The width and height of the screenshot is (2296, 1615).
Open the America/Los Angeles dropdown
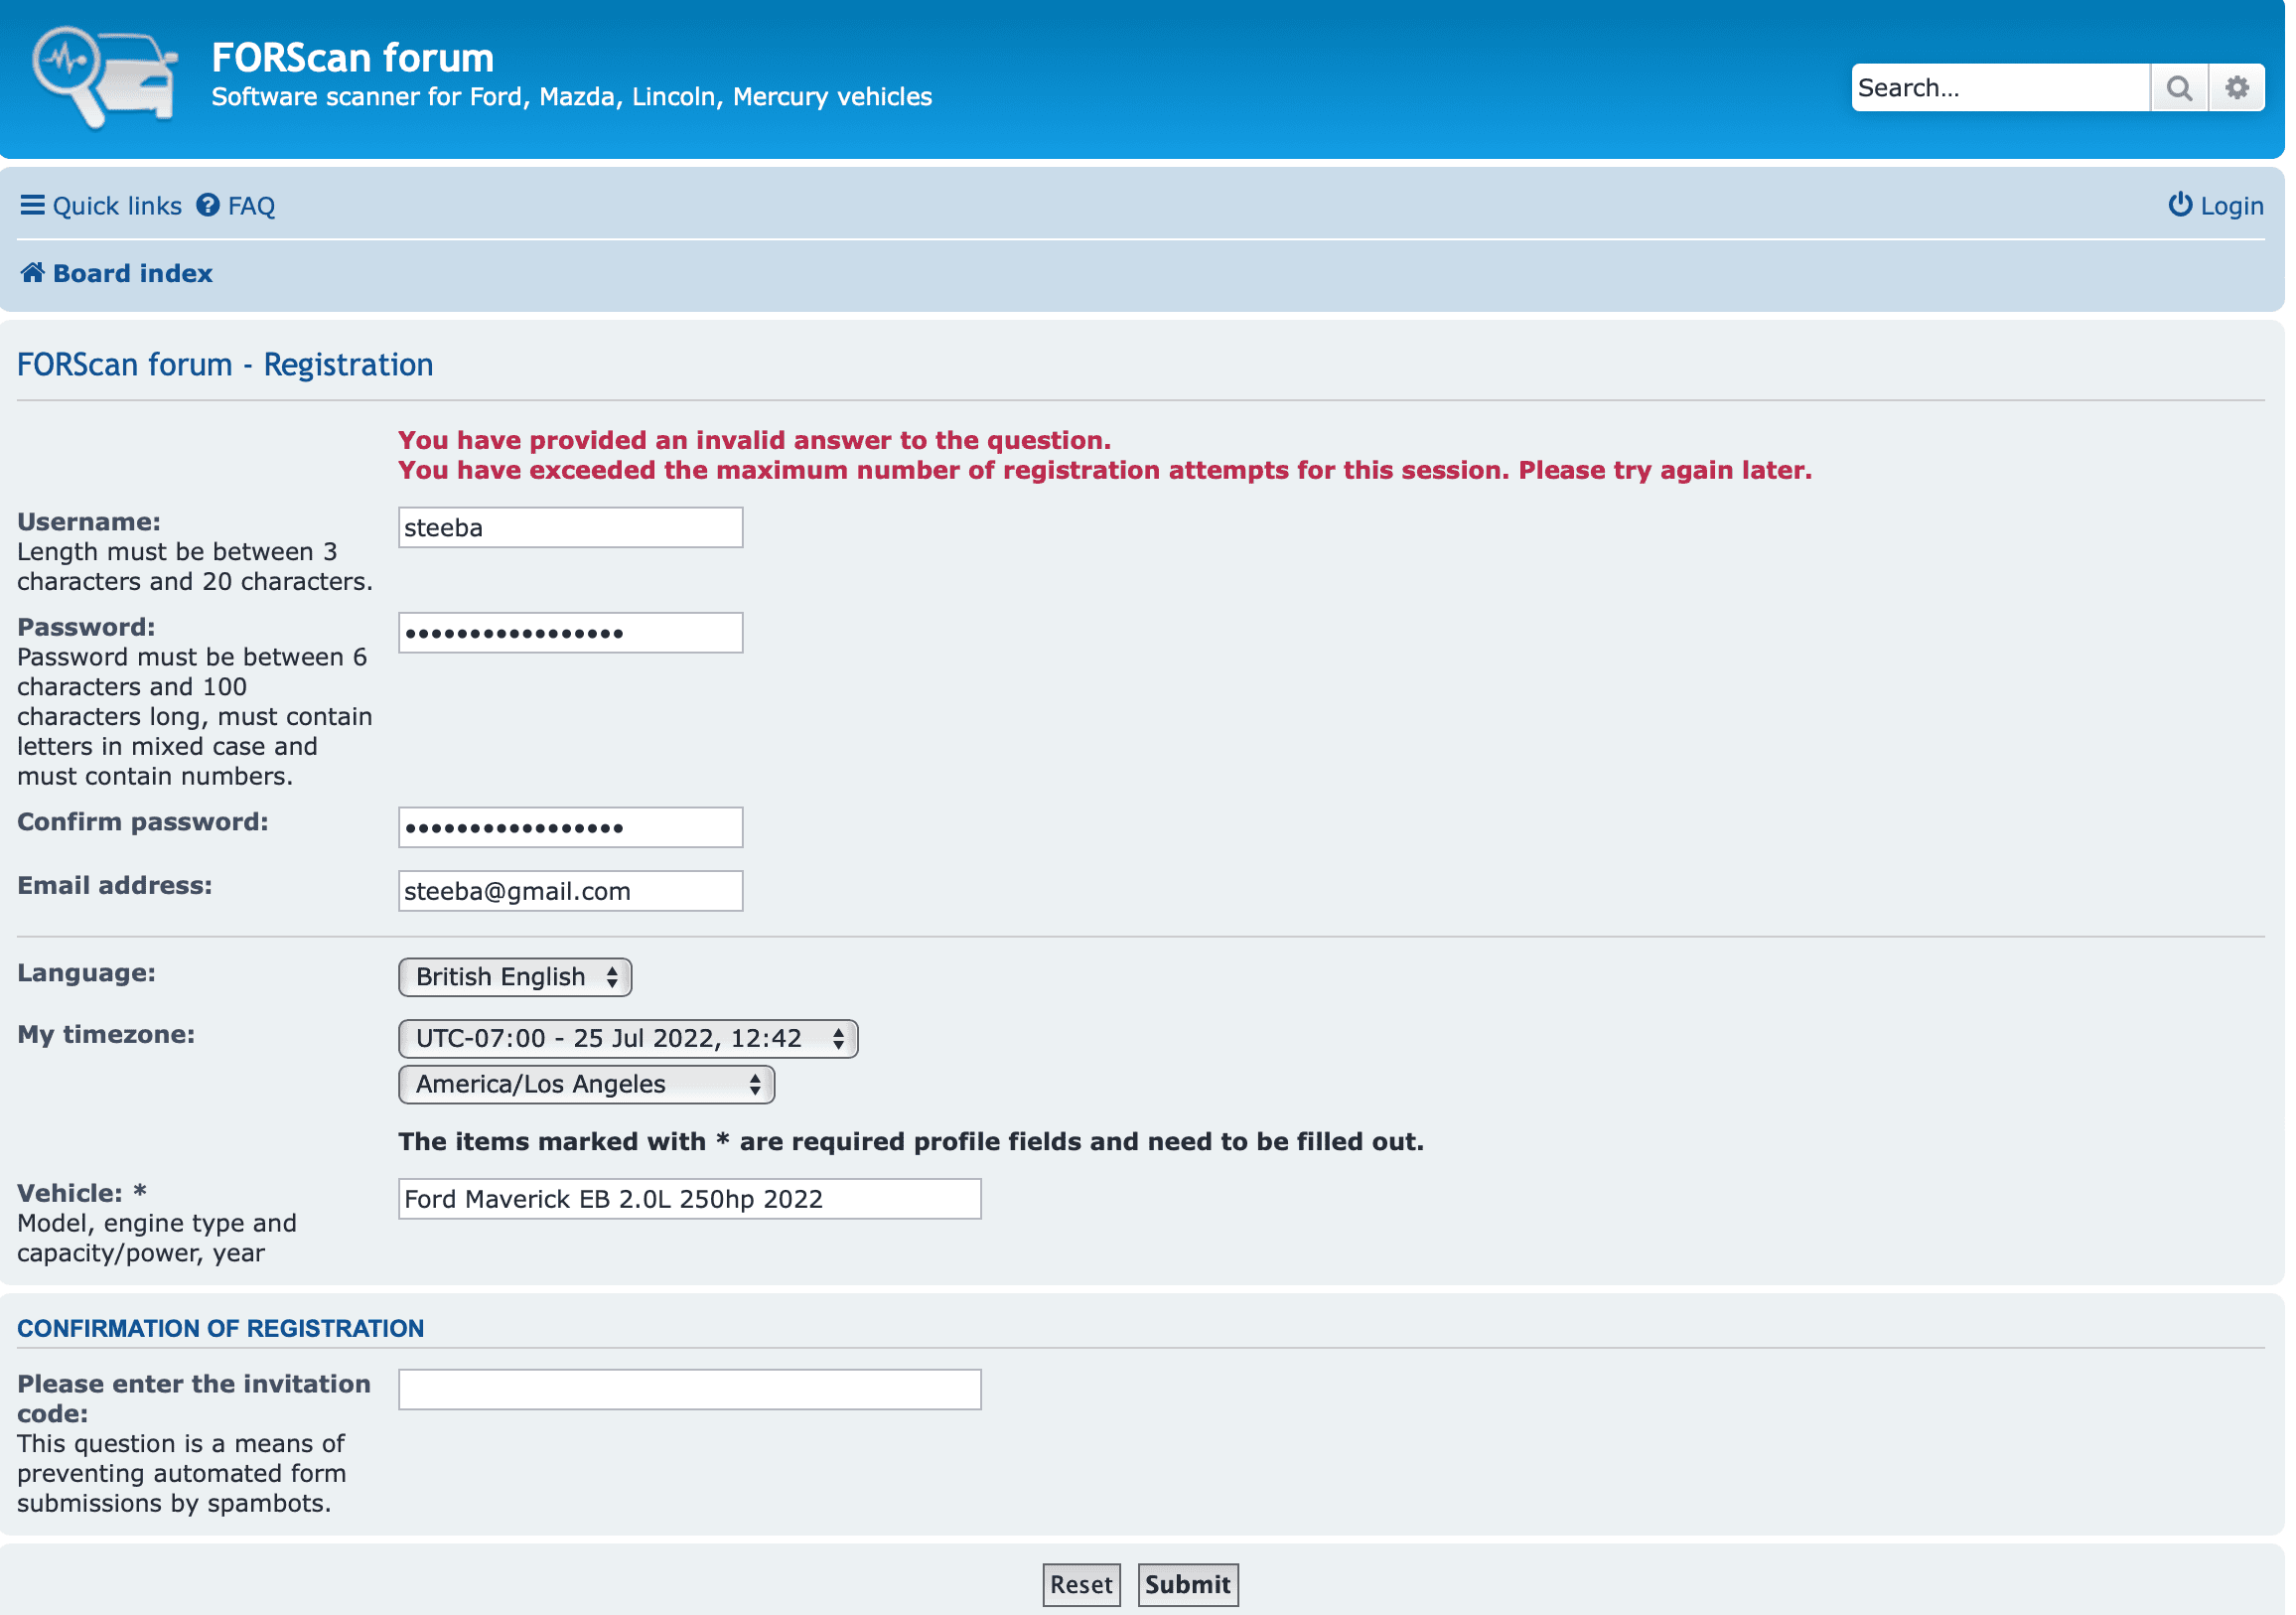pyautogui.click(x=587, y=1085)
